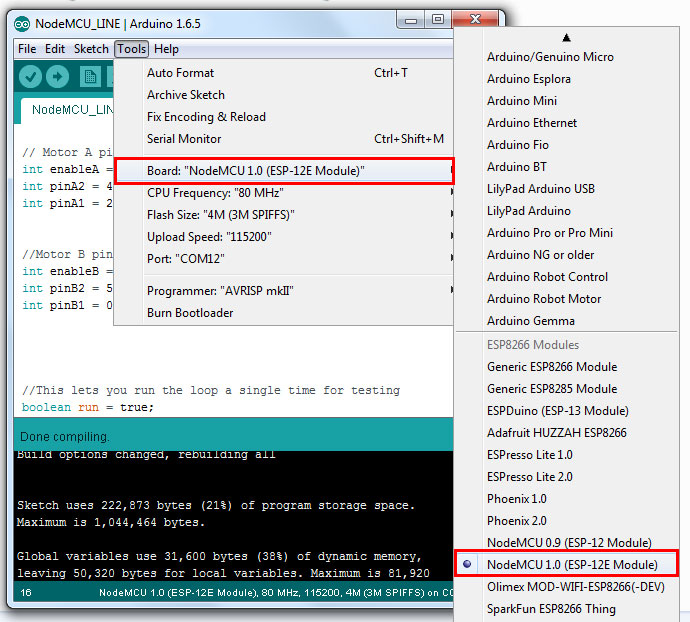Choose Fix Encoding & Reload

click(x=284, y=117)
